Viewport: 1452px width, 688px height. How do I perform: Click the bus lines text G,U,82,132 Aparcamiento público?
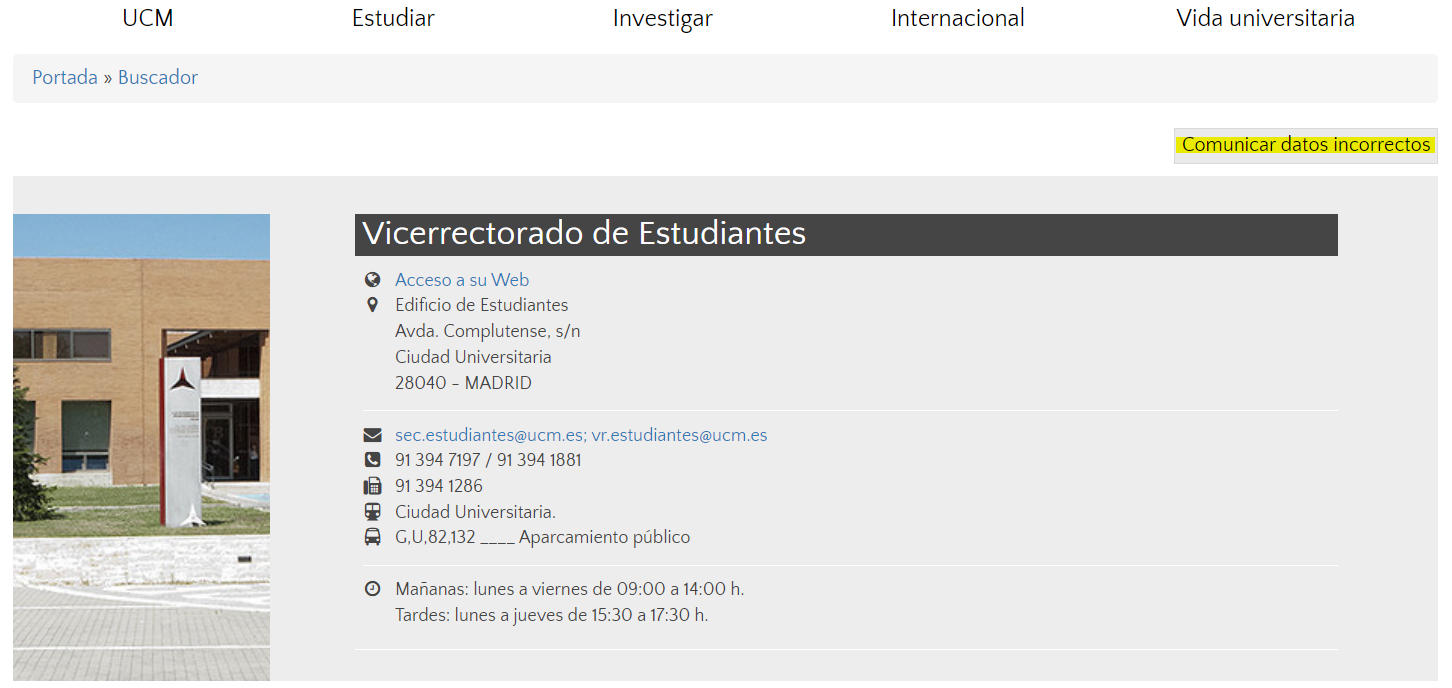pyautogui.click(x=543, y=537)
